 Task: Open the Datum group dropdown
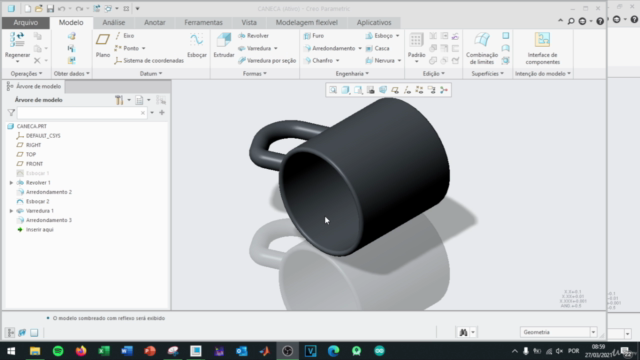(x=151, y=73)
